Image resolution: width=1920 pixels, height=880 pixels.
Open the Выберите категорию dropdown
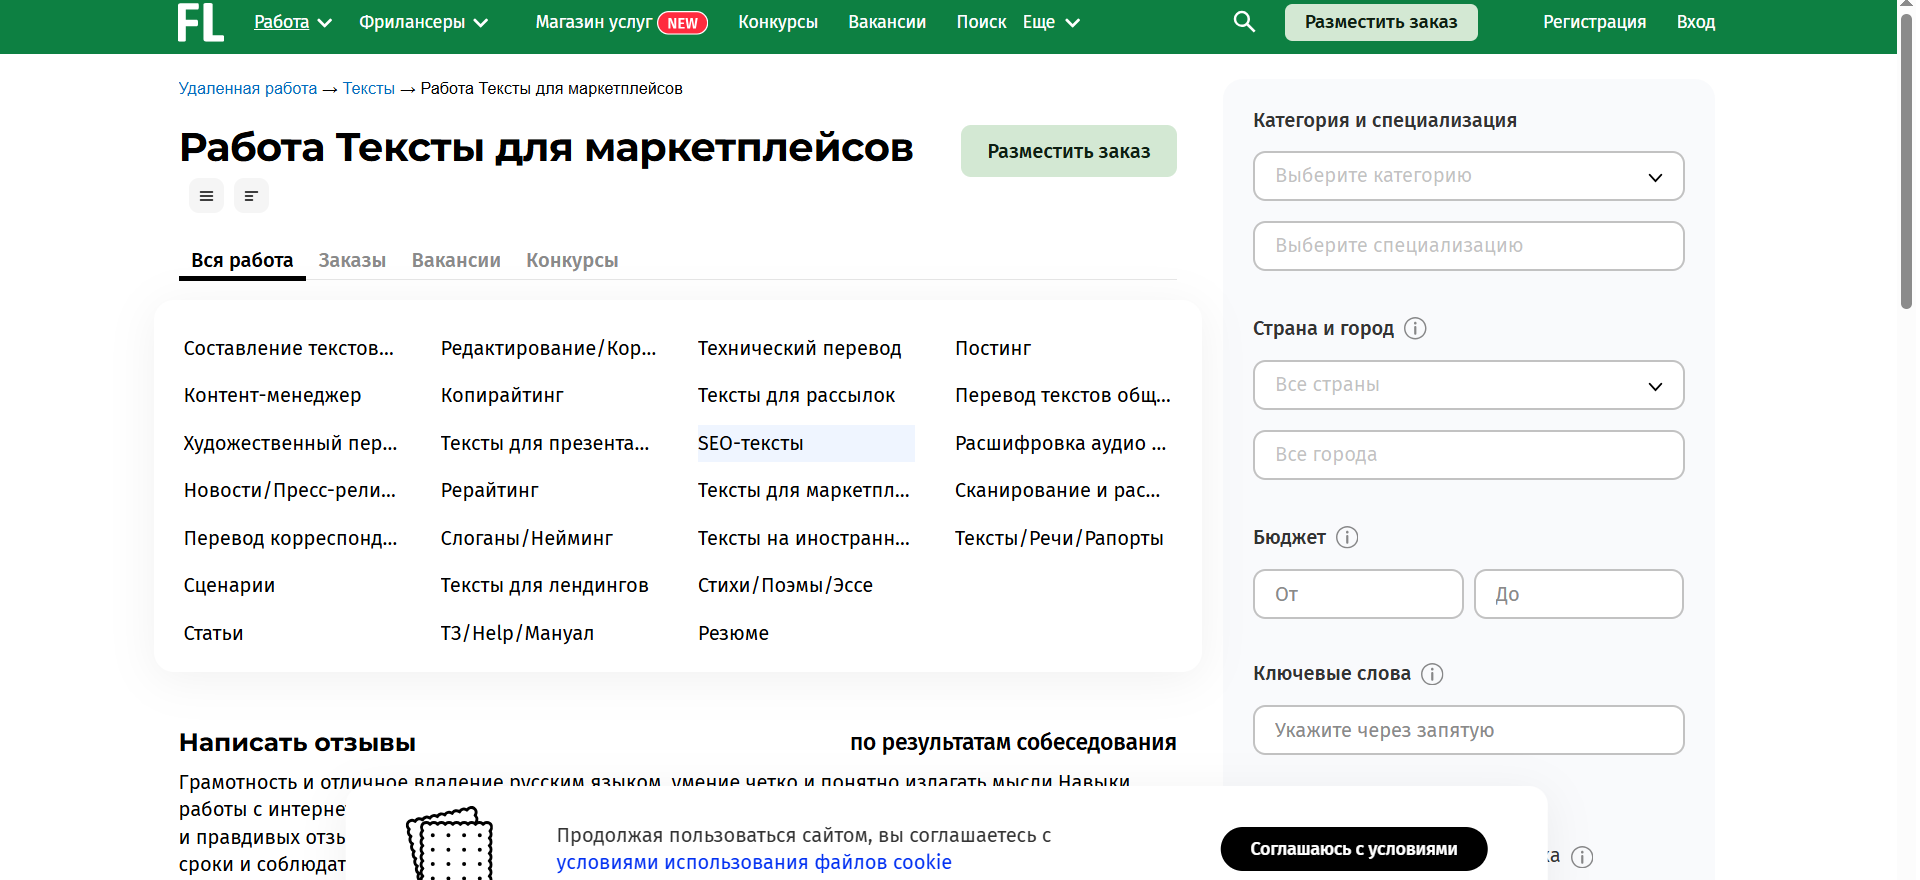(x=1468, y=176)
